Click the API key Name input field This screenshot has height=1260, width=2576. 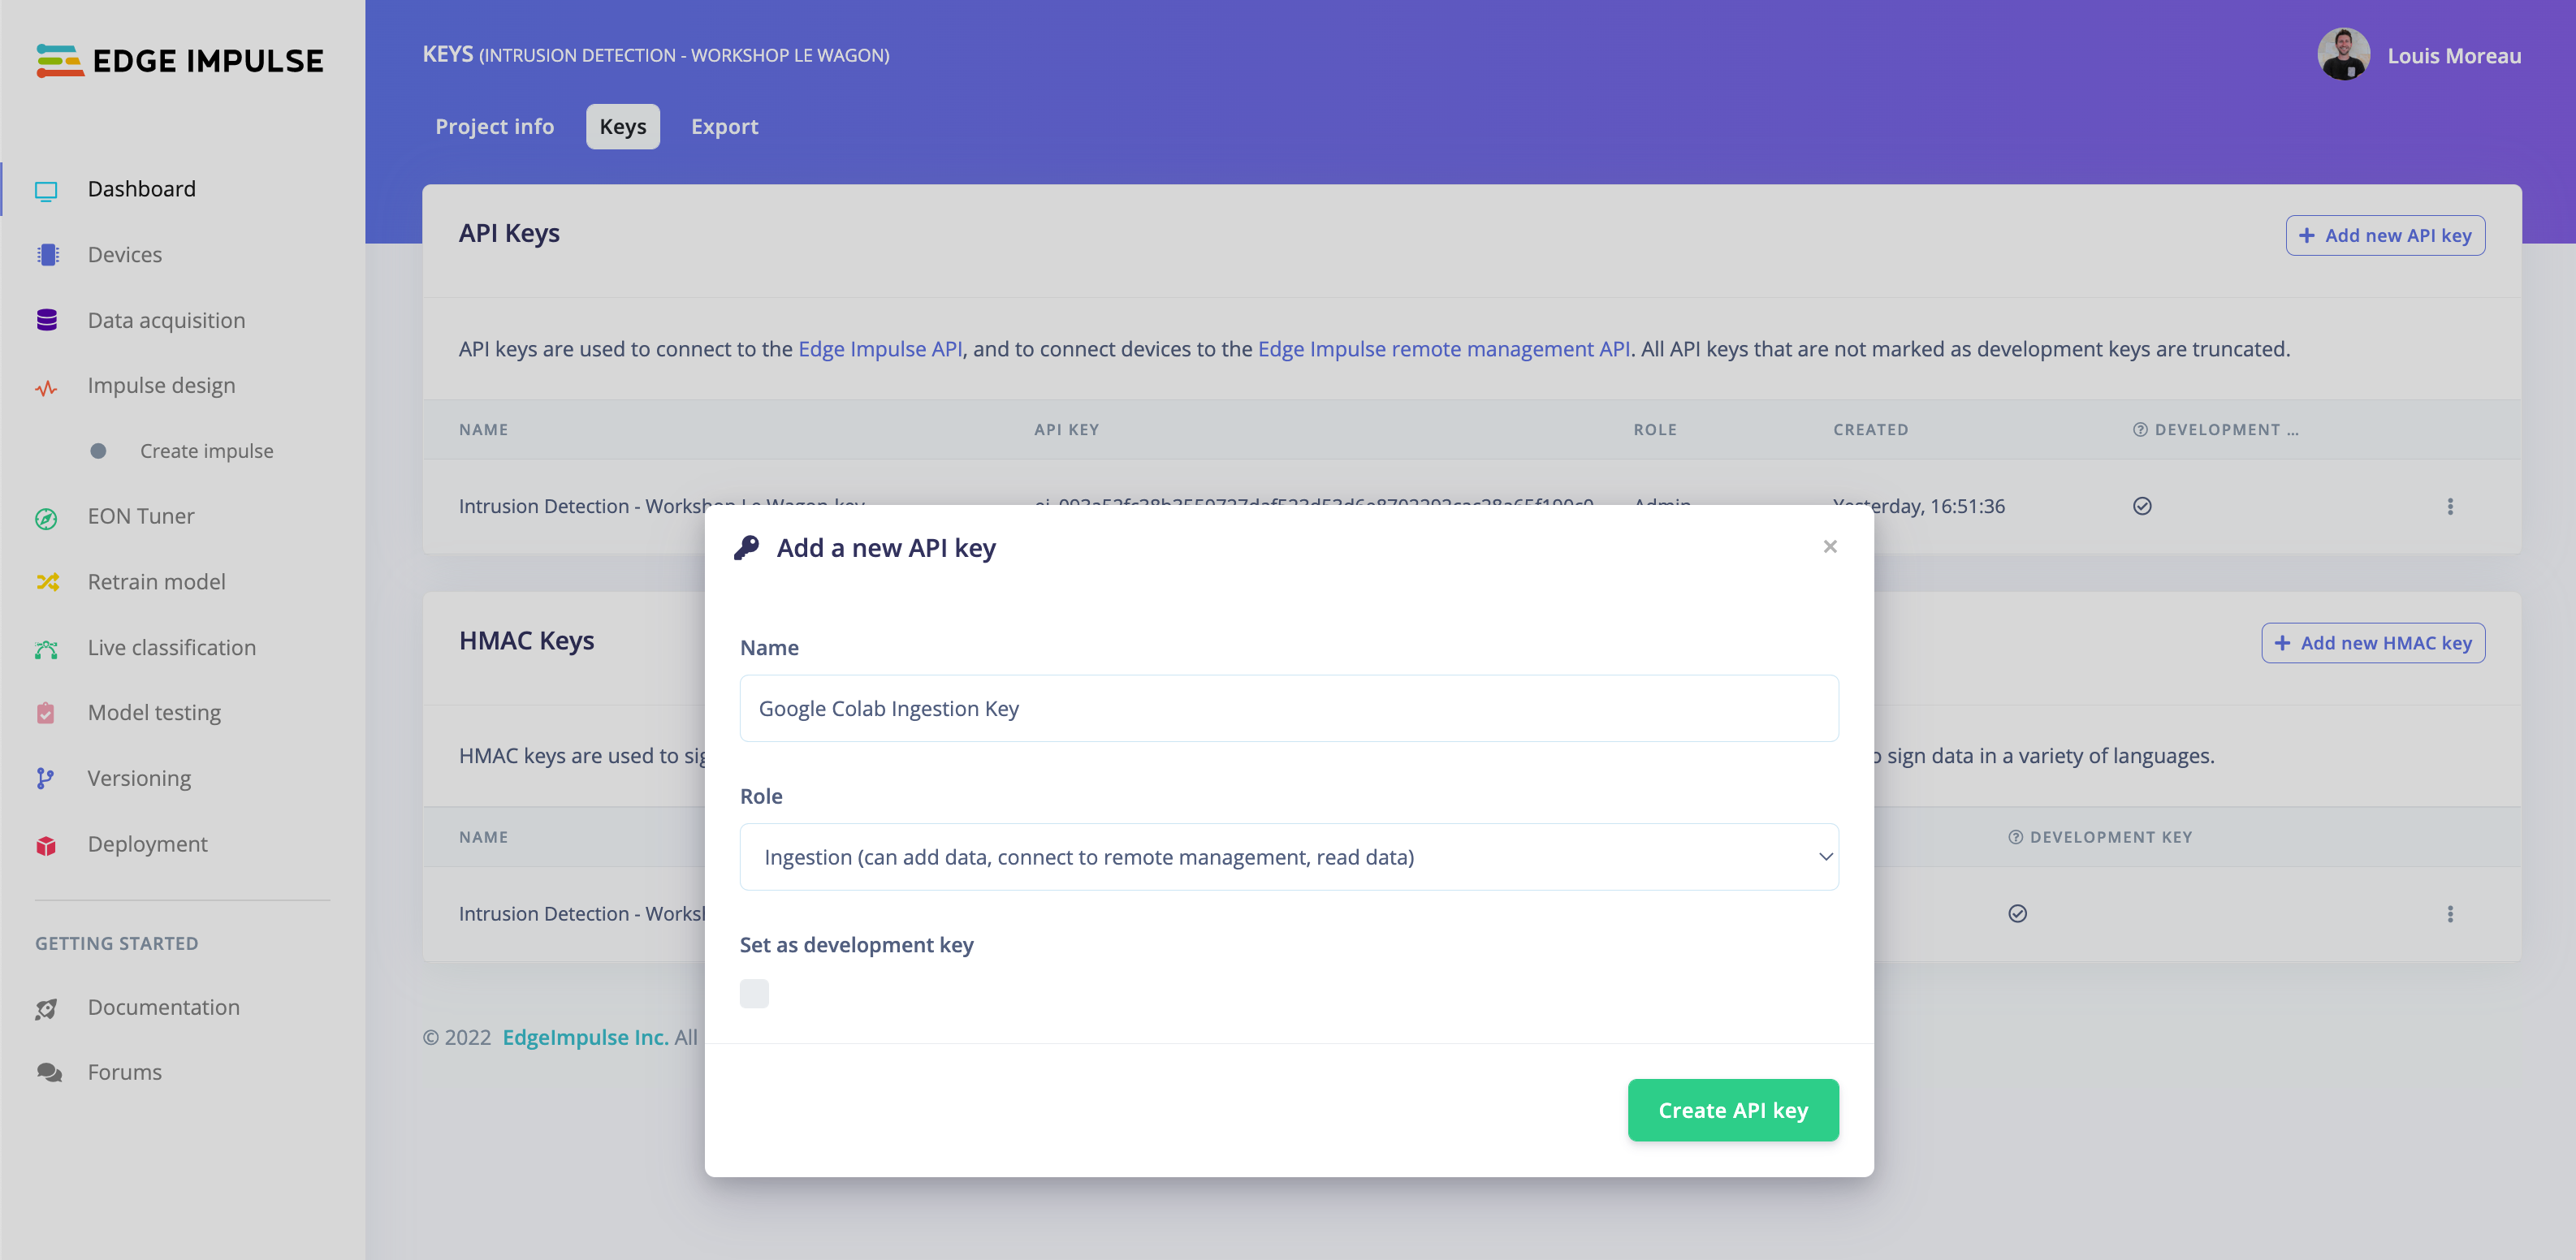pyautogui.click(x=1288, y=708)
